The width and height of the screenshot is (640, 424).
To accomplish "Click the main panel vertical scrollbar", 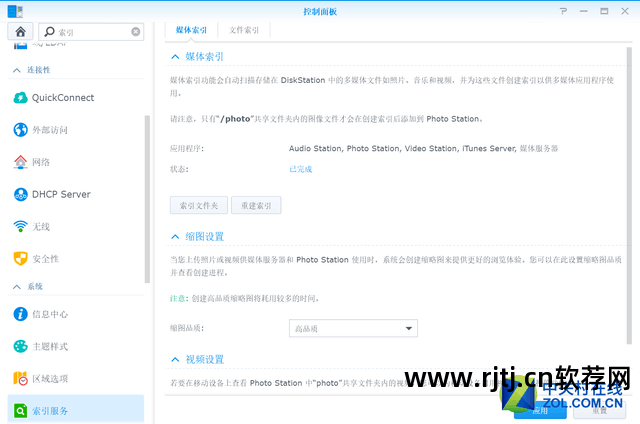I will tap(629, 196).
